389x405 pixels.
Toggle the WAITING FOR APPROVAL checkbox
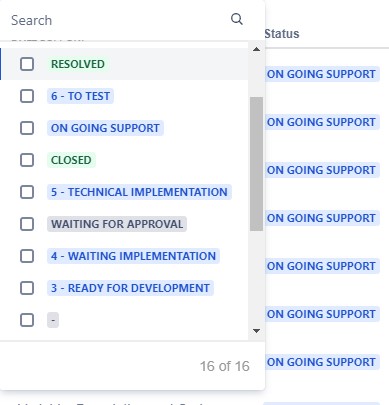click(27, 224)
